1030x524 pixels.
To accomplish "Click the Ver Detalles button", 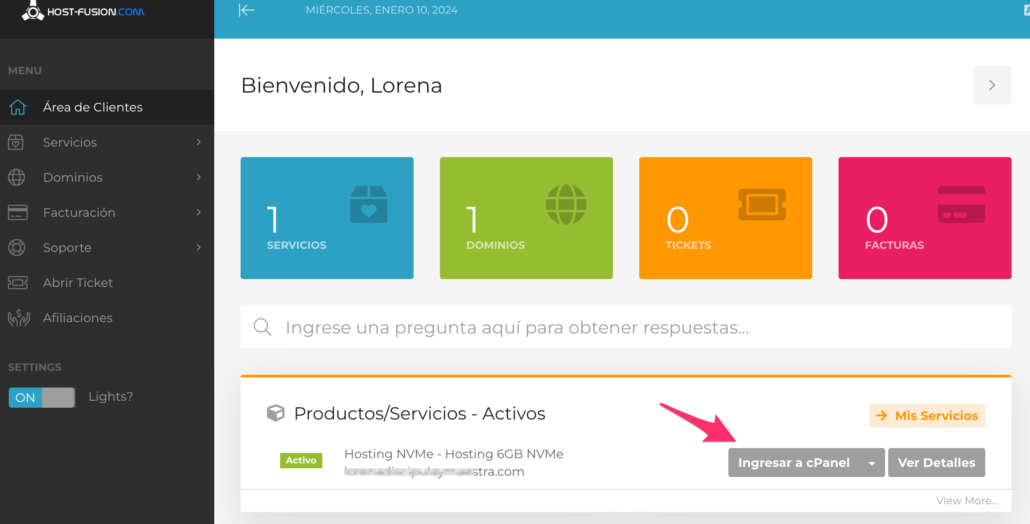I will click(936, 463).
